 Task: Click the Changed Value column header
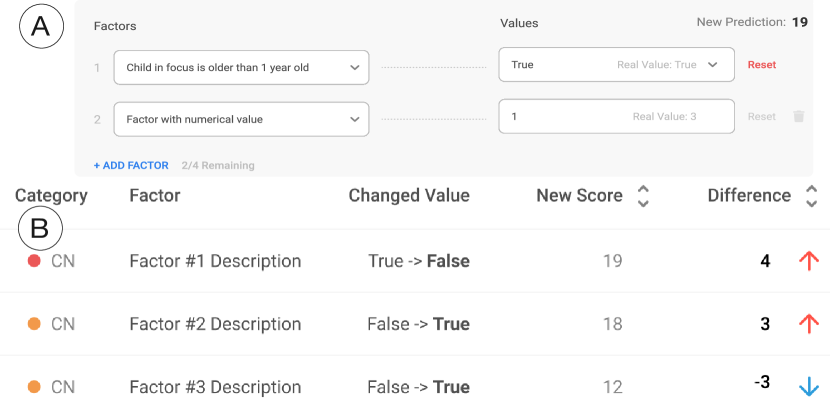pyautogui.click(x=408, y=196)
